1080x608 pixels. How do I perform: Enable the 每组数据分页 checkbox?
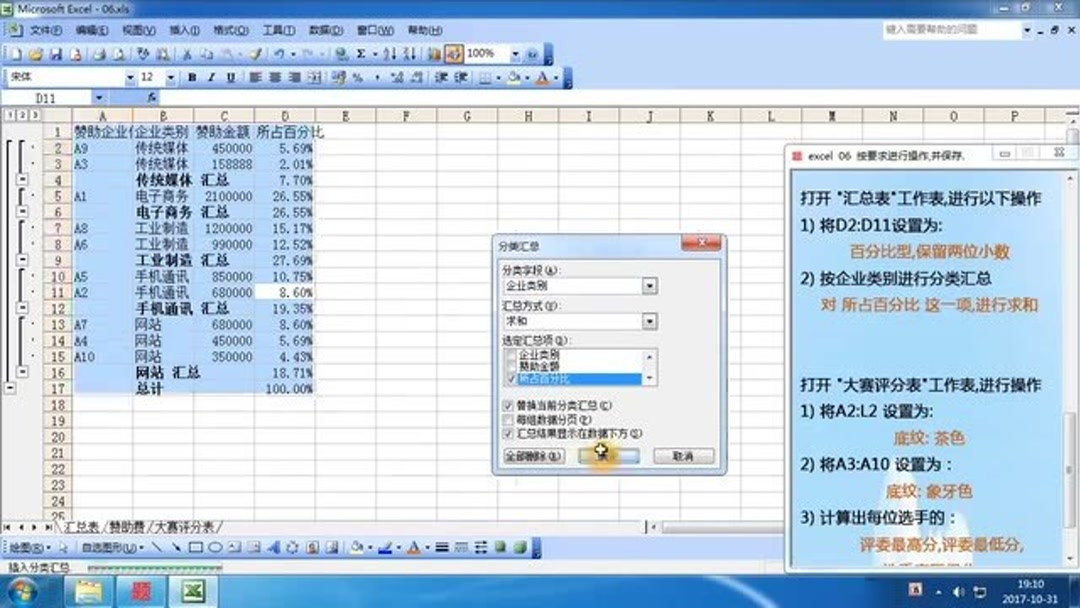tap(506, 419)
